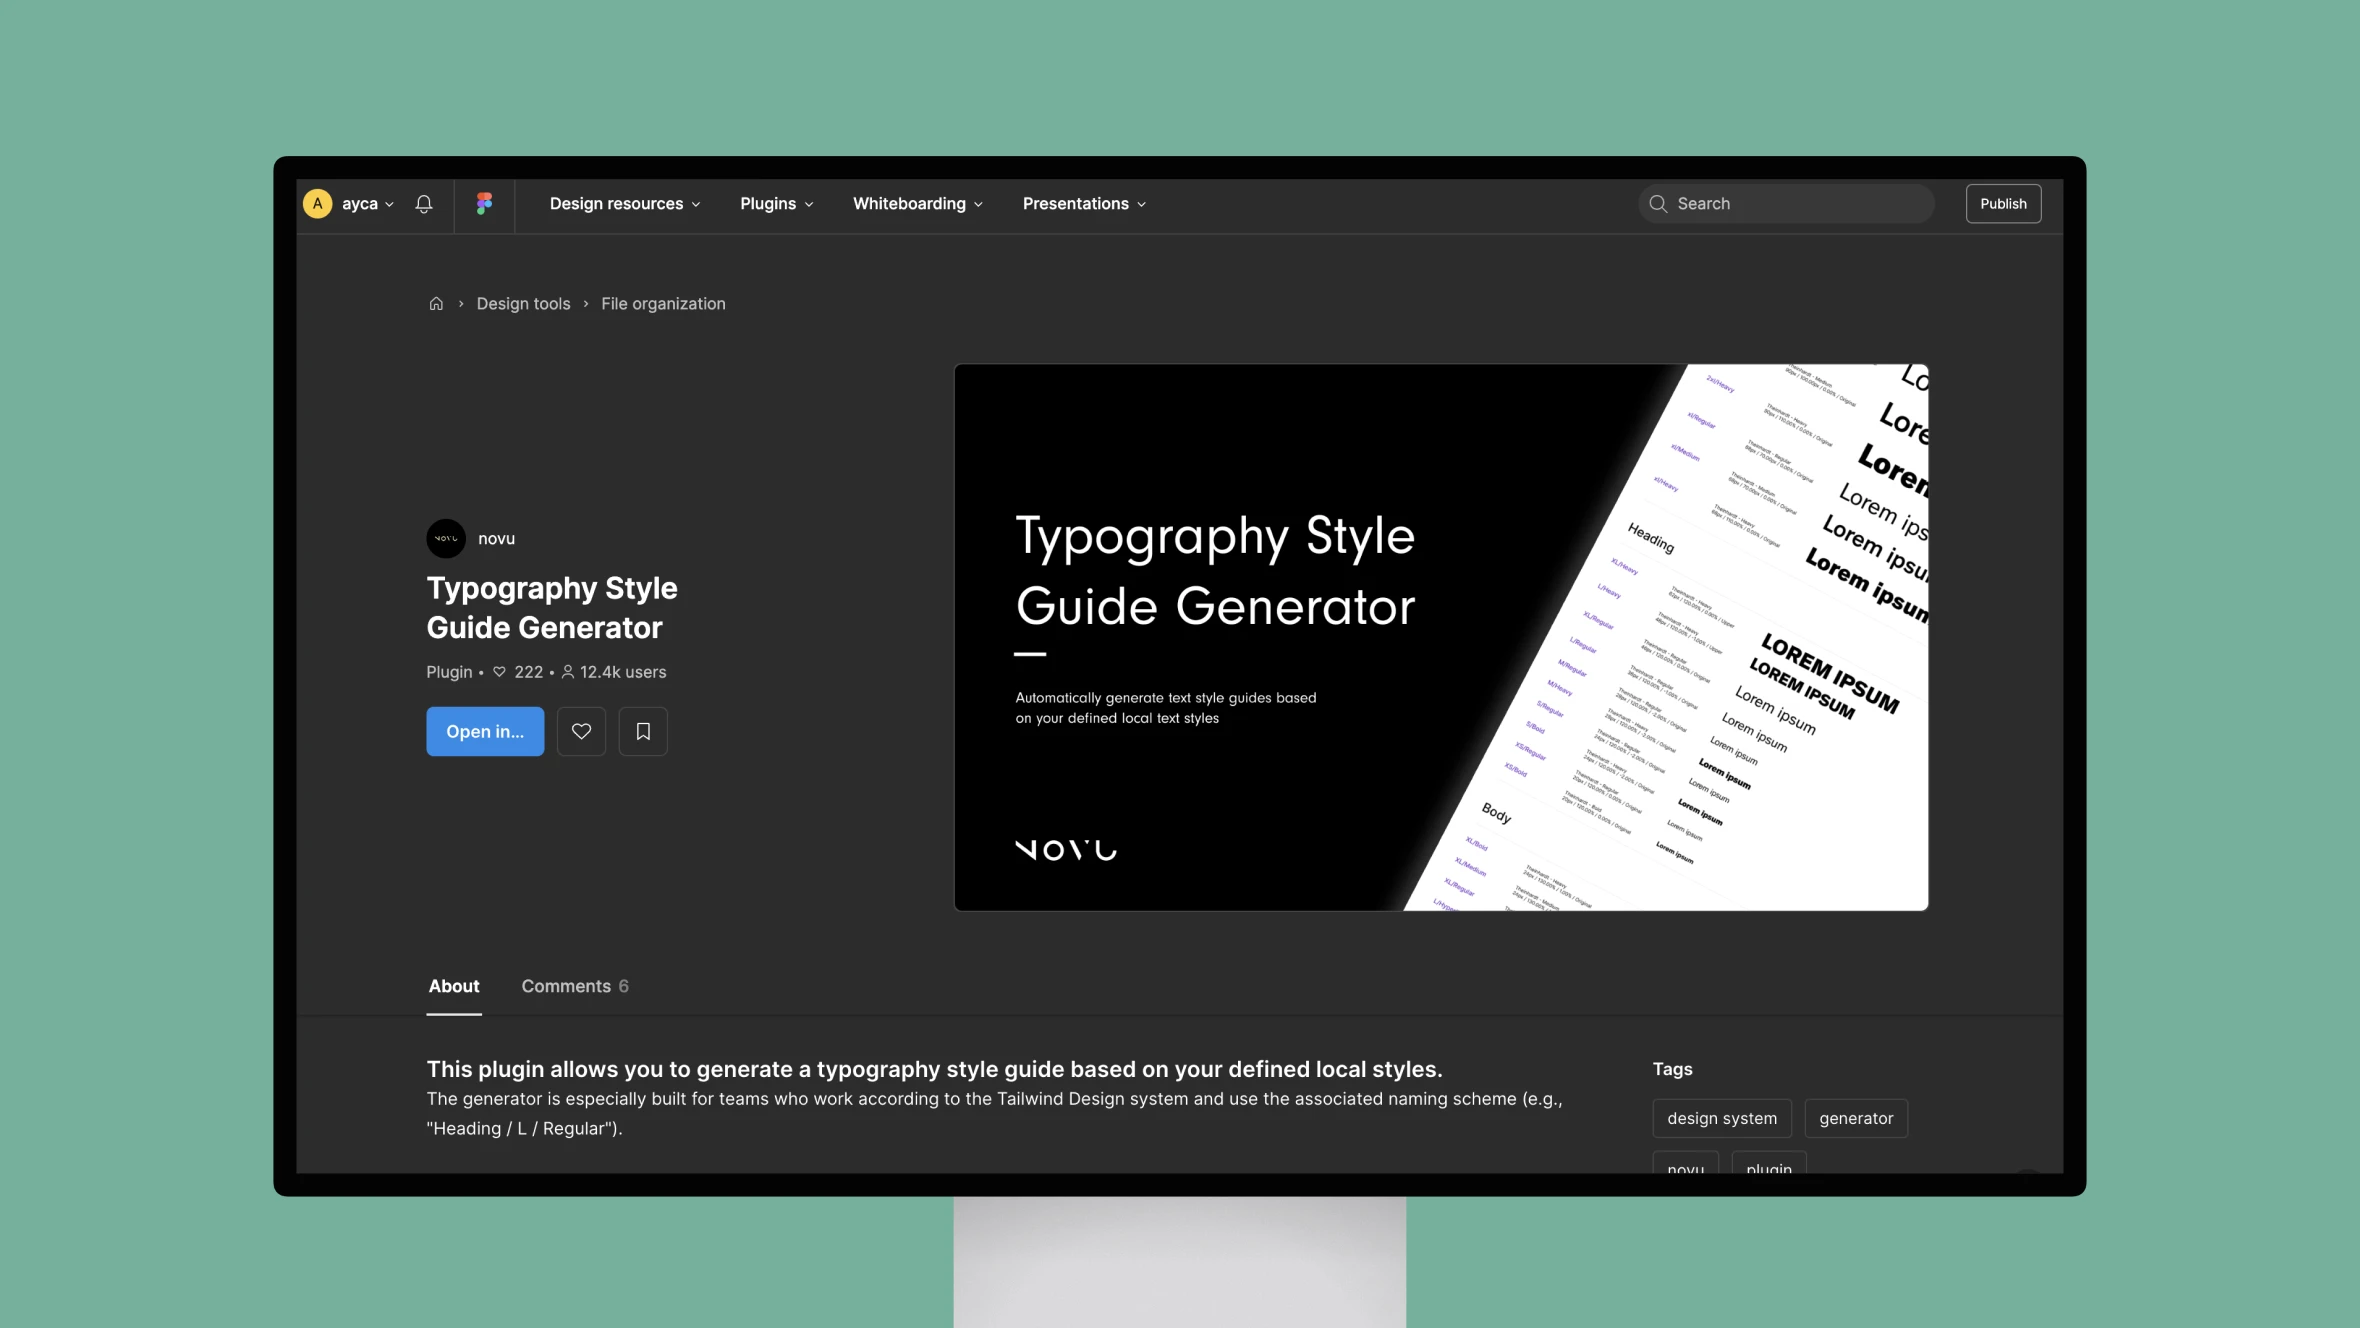Click the design system tag
The height and width of the screenshot is (1328, 2360).
(x=1721, y=1117)
